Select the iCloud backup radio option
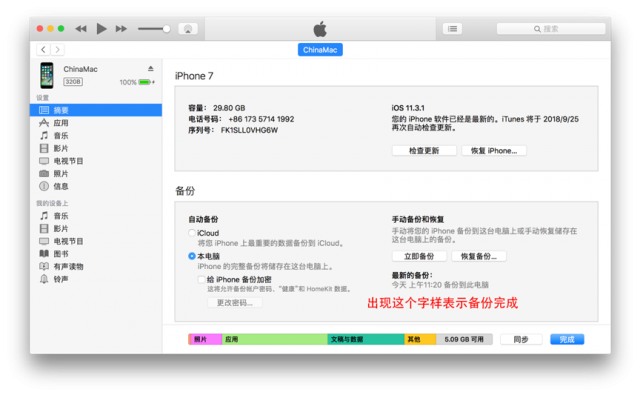The height and width of the screenshot is (395, 640). tap(191, 233)
